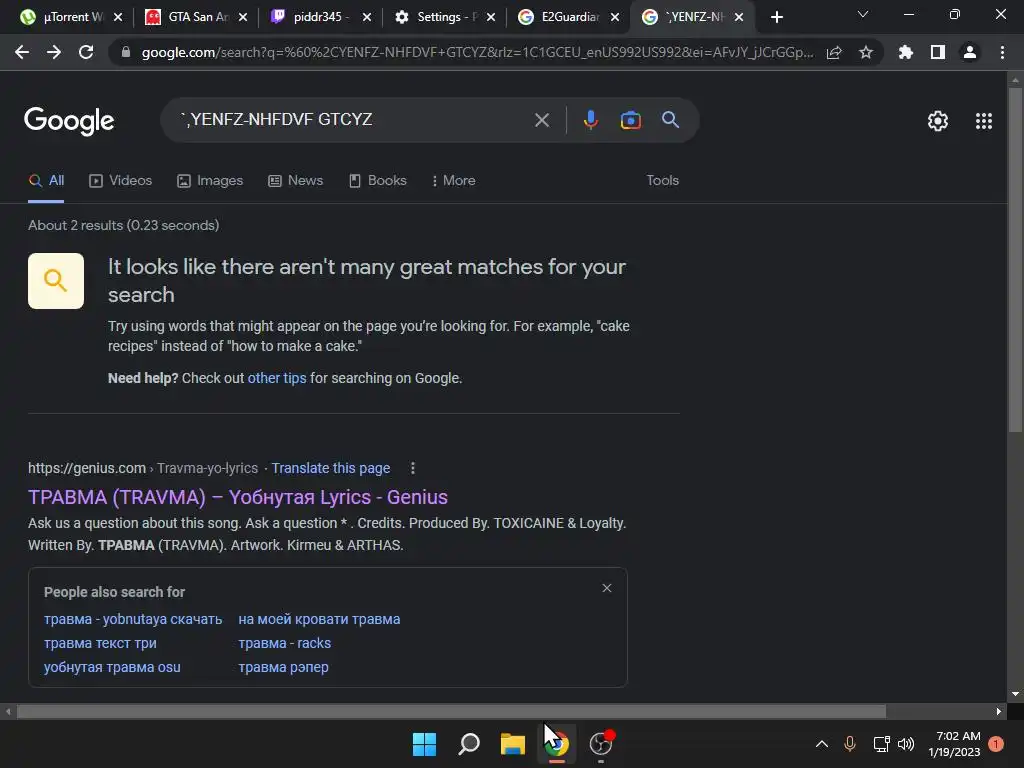
Task: Click the horizontal scrollbar thumb
Action: 451,711
